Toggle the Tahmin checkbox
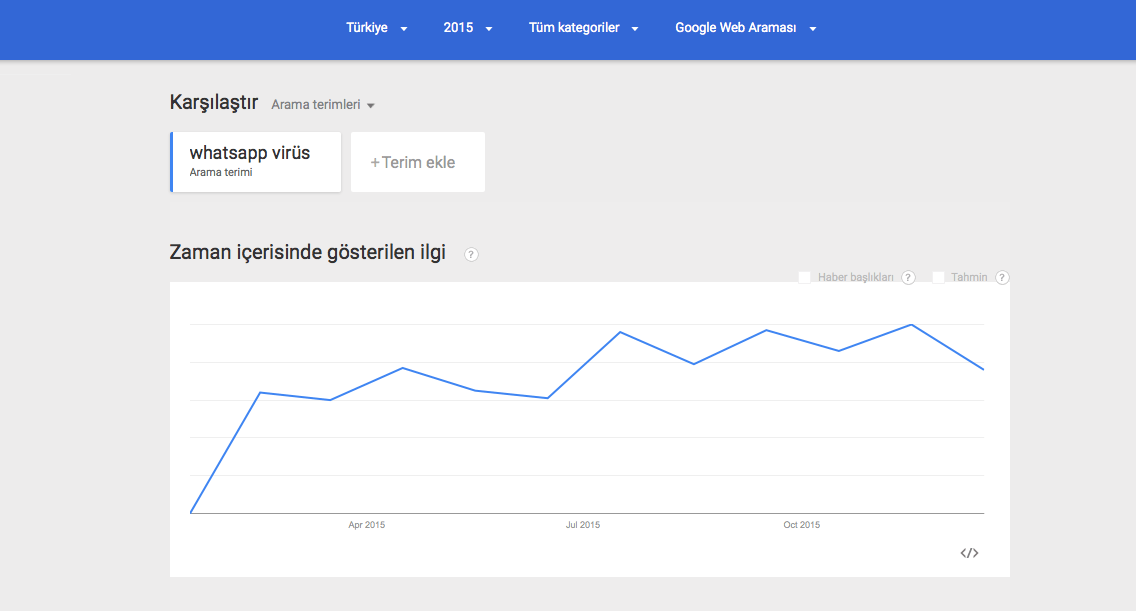Viewport: 1136px width, 611px height. tap(938, 277)
